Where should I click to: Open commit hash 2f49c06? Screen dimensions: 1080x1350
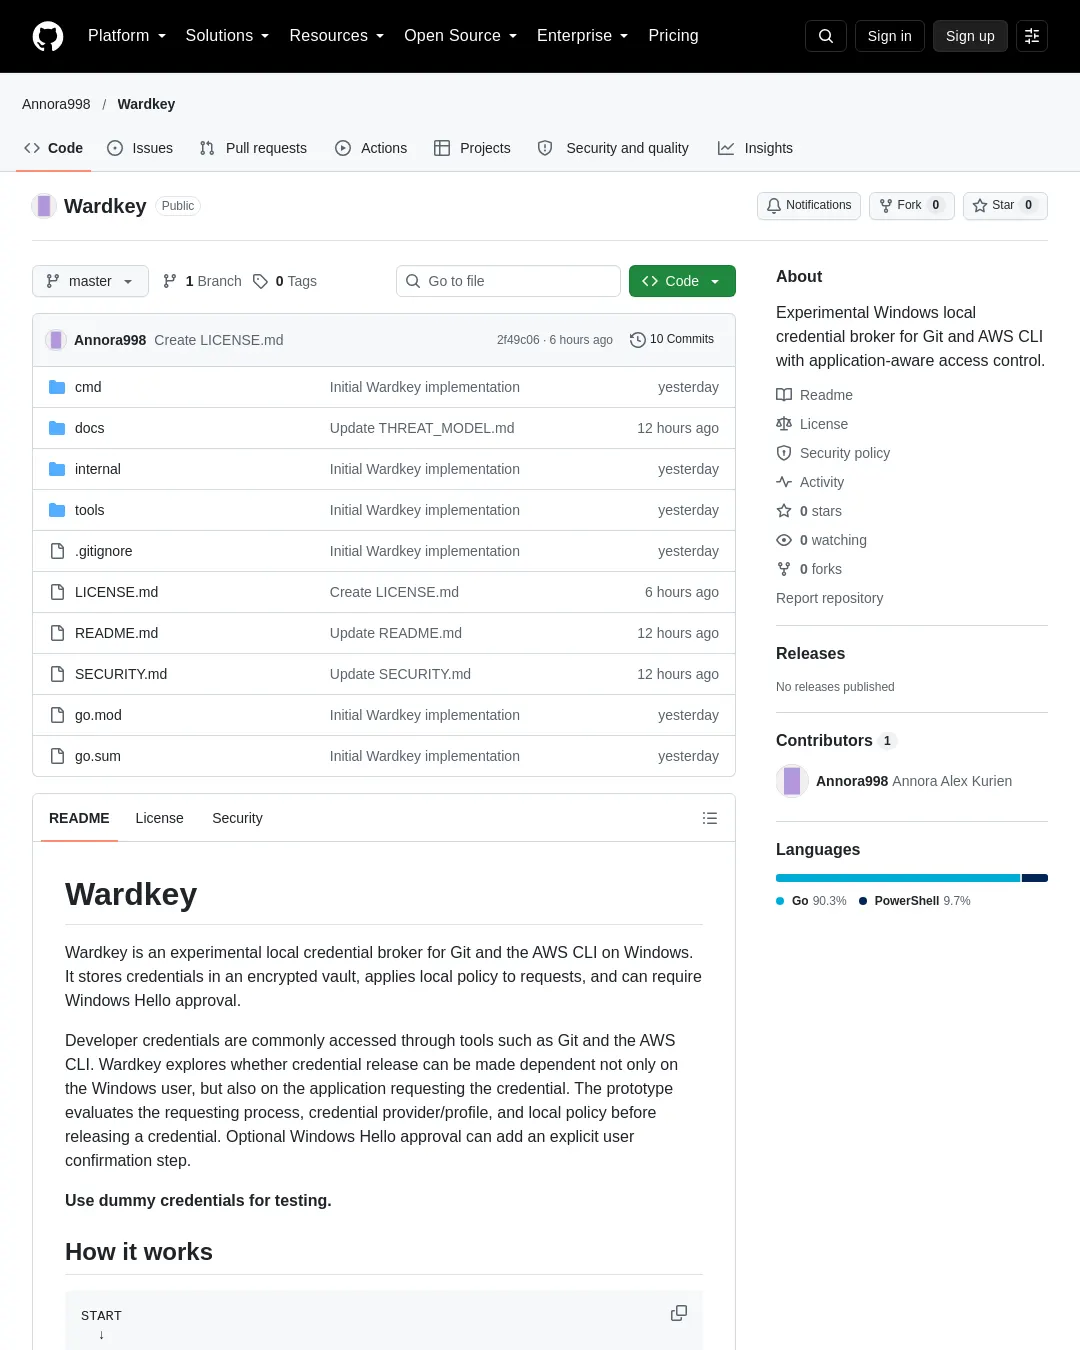518,340
